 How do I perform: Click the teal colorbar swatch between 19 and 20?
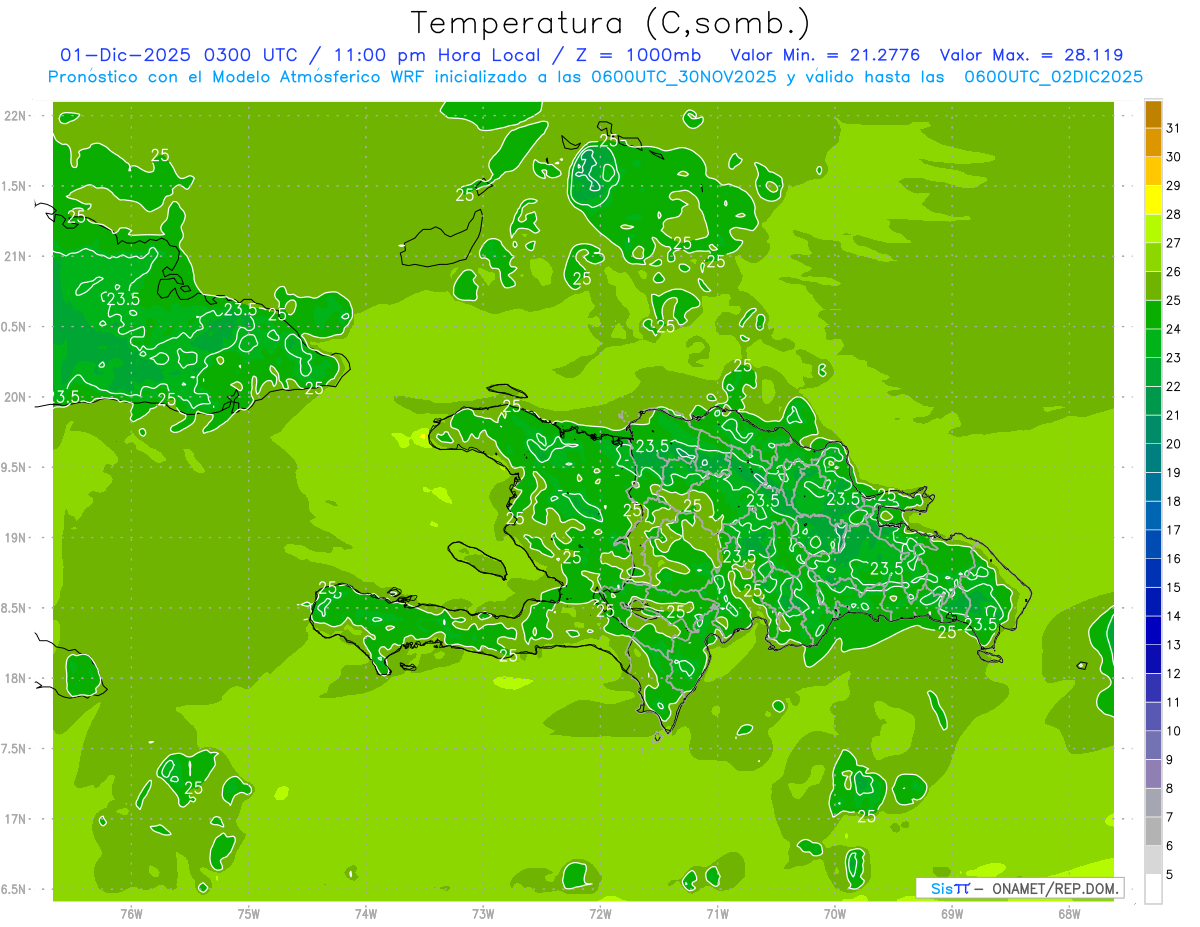[1153, 458]
